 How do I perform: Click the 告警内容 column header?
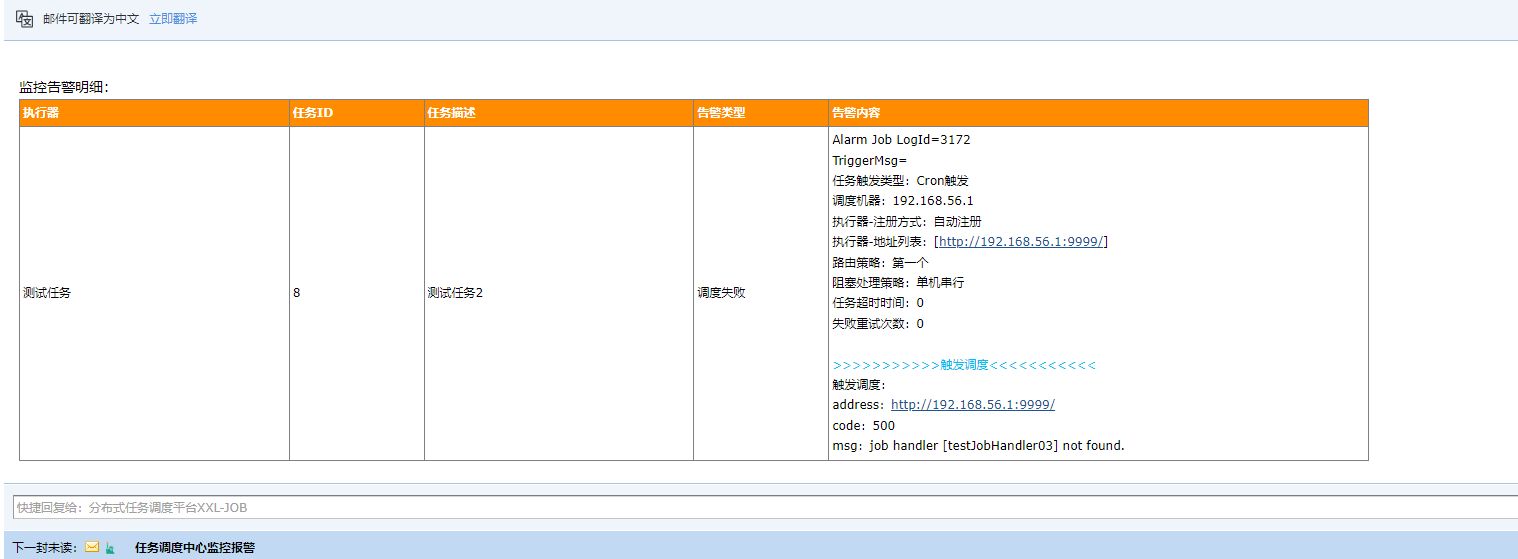point(1098,113)
